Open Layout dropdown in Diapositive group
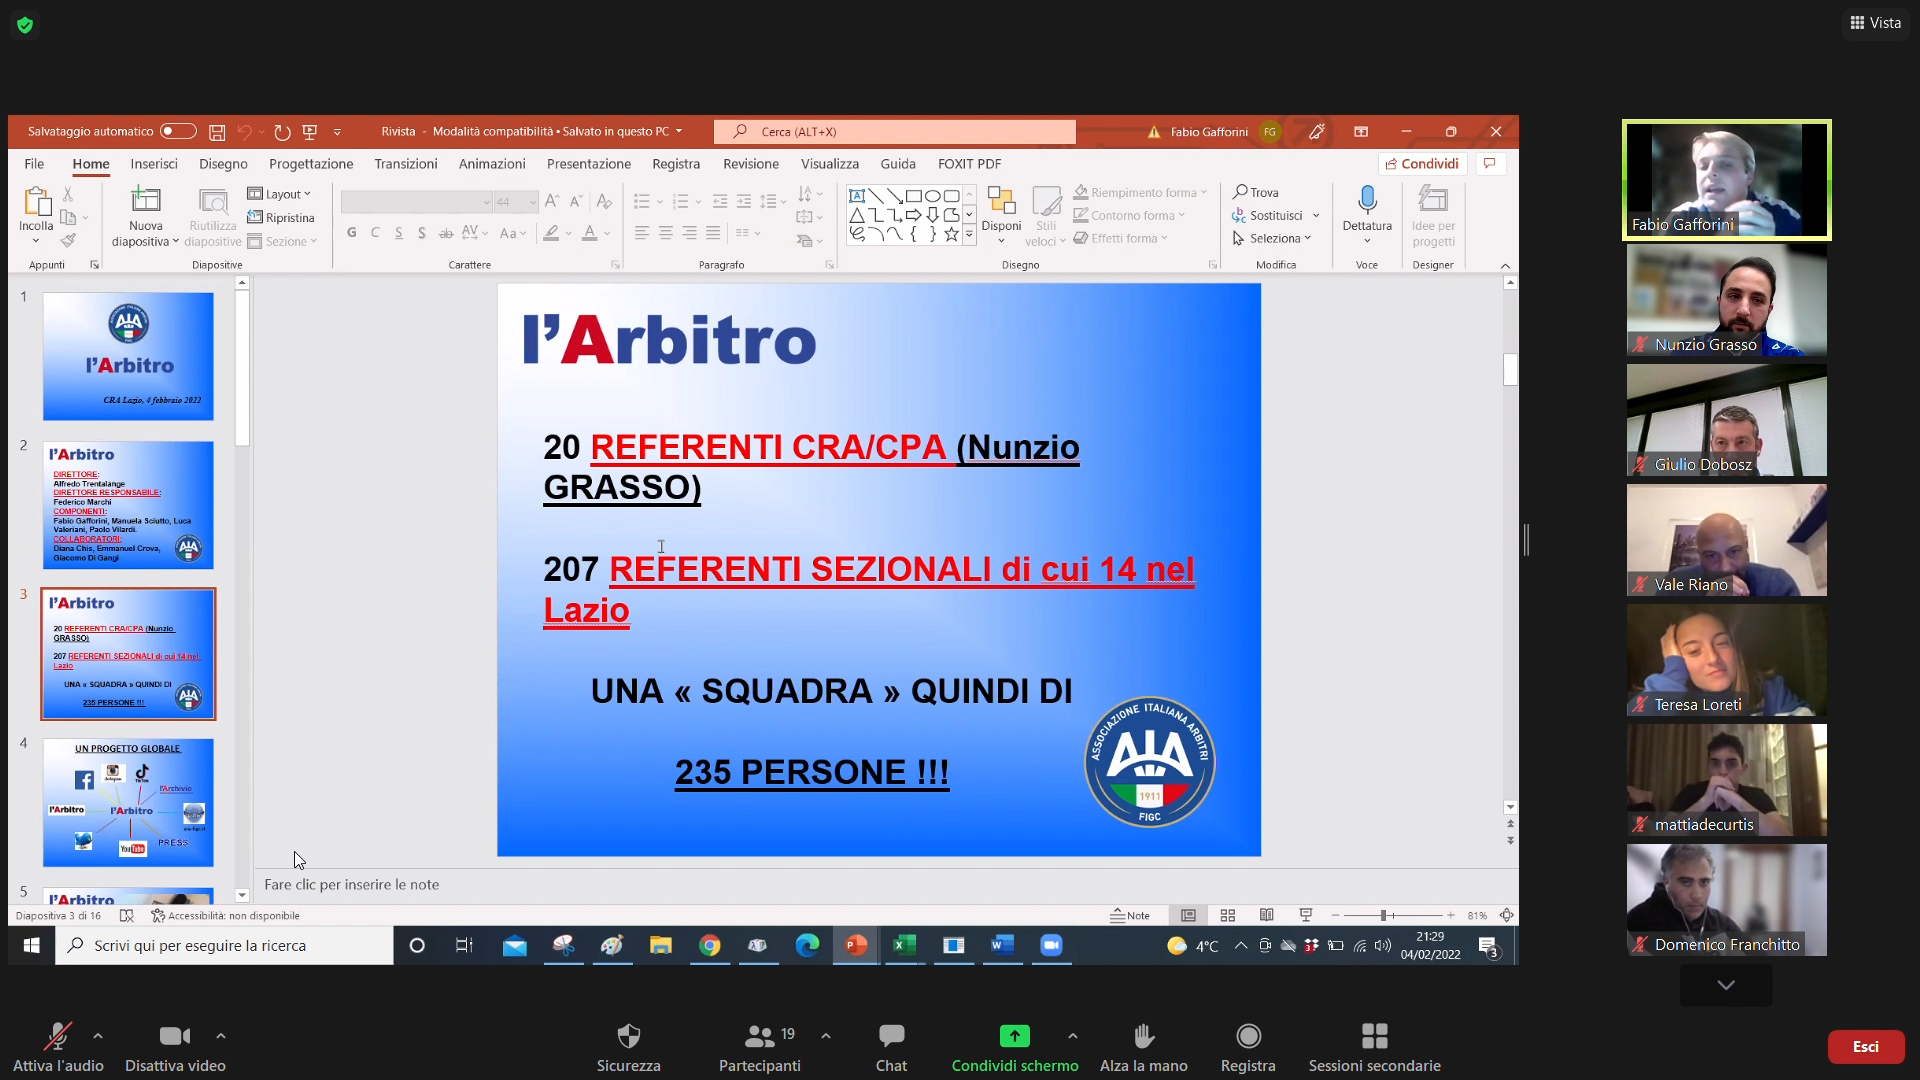This screenshot has width=1920, height=1080. tap(280, 194)
